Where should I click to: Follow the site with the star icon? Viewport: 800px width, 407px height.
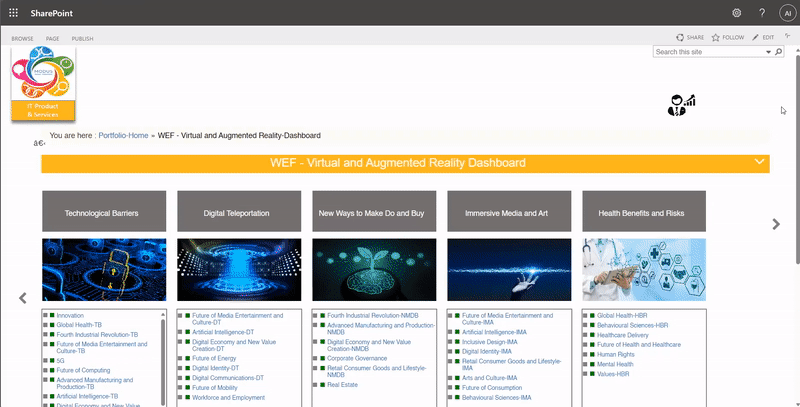click(x=715, y=37)
